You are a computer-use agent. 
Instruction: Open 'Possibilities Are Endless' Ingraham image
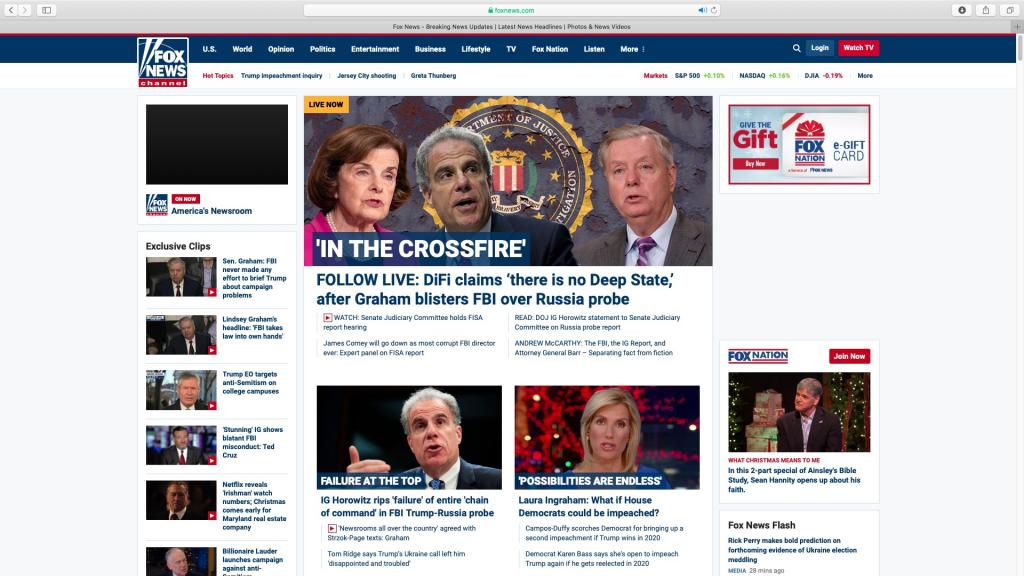point(607,438)
